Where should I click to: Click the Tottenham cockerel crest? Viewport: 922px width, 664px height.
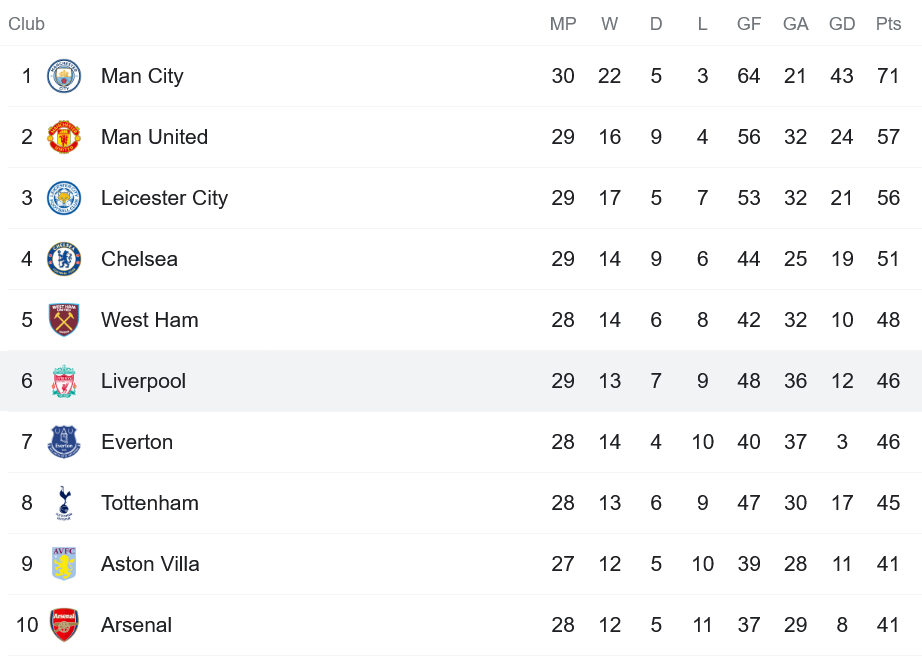pos(64,503)
